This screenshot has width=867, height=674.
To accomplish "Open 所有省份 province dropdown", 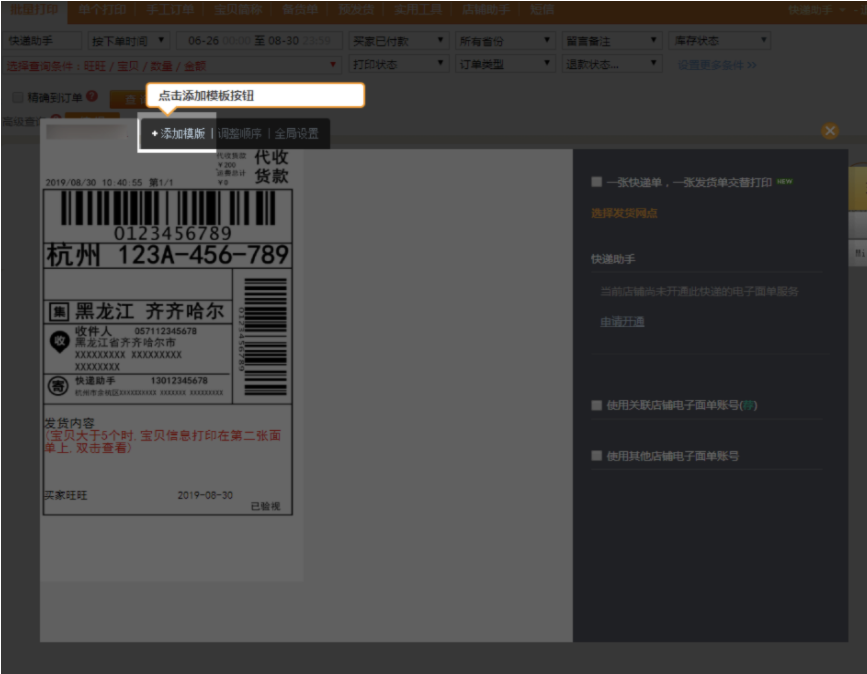I will 504,41.
